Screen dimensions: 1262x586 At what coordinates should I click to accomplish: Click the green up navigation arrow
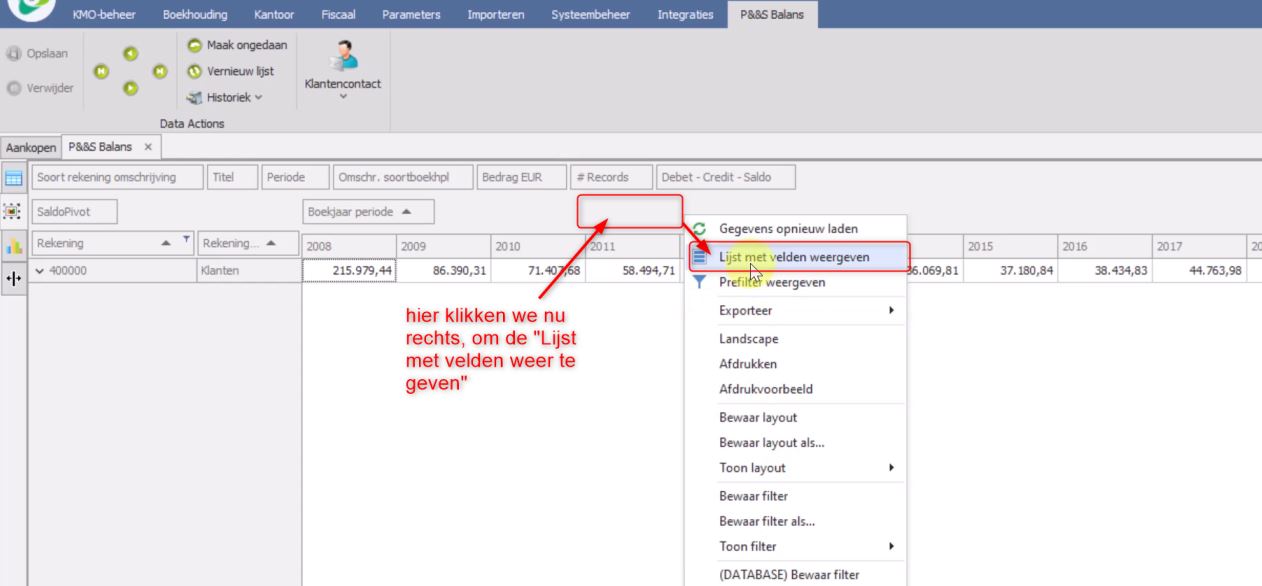(130, 54)
